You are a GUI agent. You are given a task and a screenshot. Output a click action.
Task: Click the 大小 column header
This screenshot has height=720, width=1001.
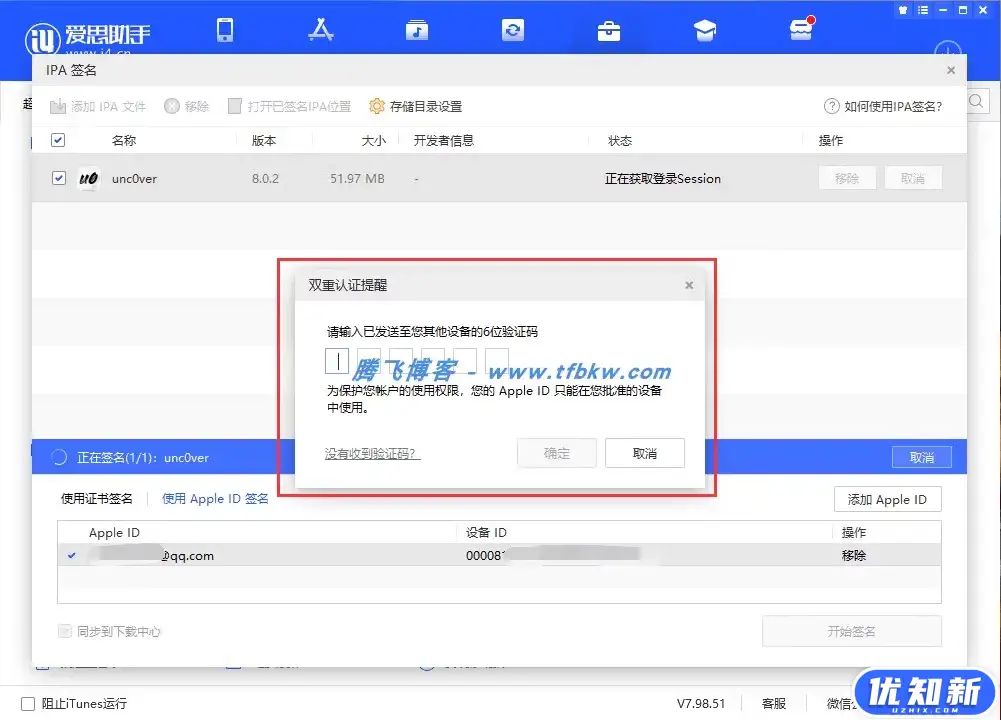click(373, 140)
